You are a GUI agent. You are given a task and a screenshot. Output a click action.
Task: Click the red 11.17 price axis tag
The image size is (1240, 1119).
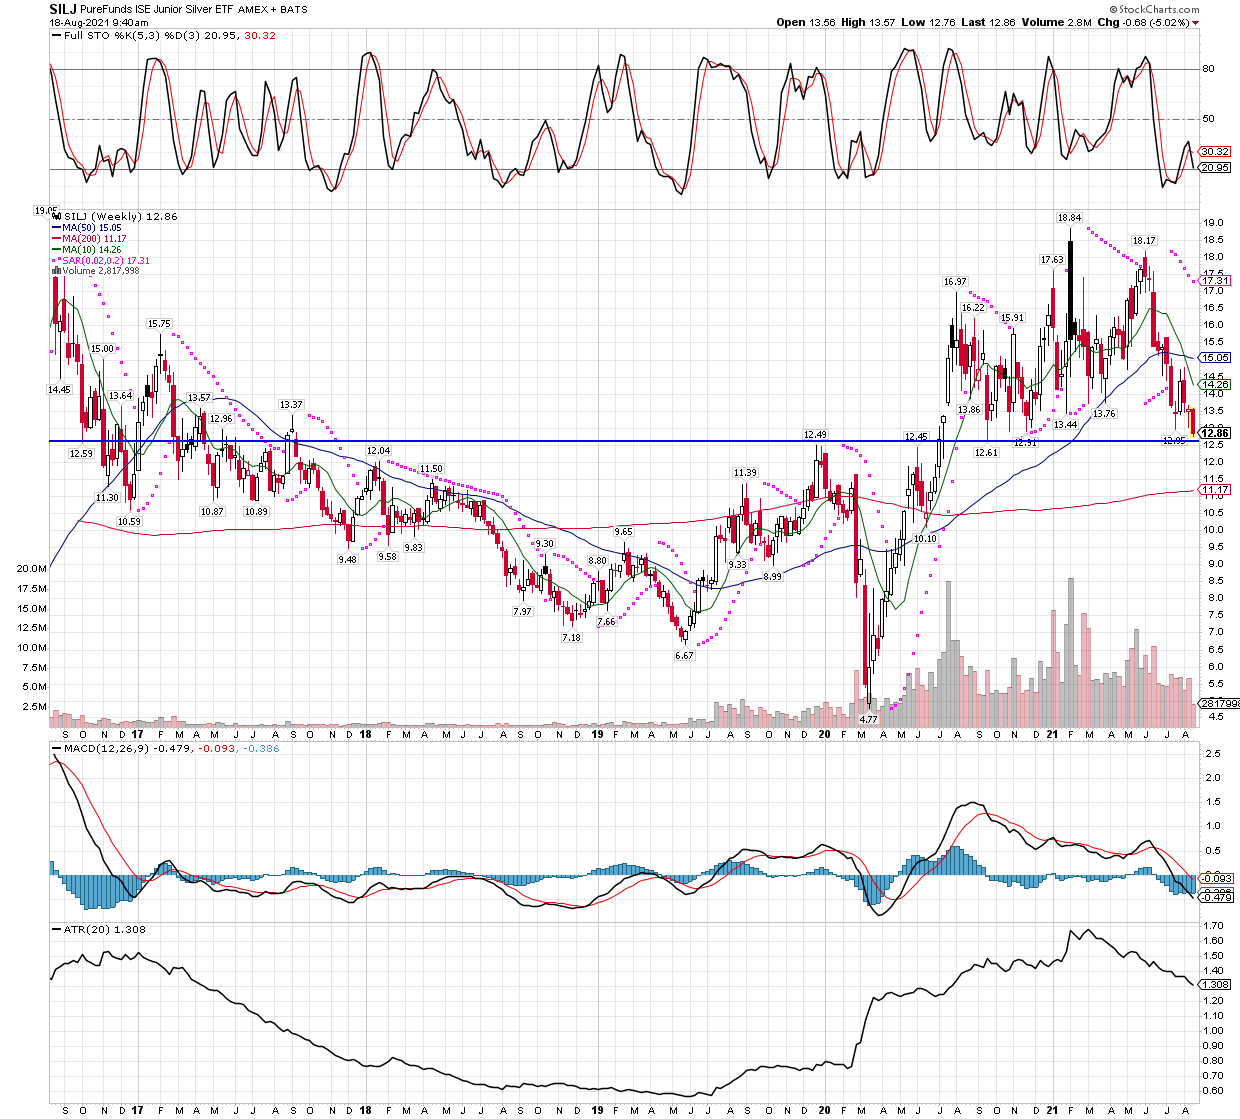pos(1215,490)
